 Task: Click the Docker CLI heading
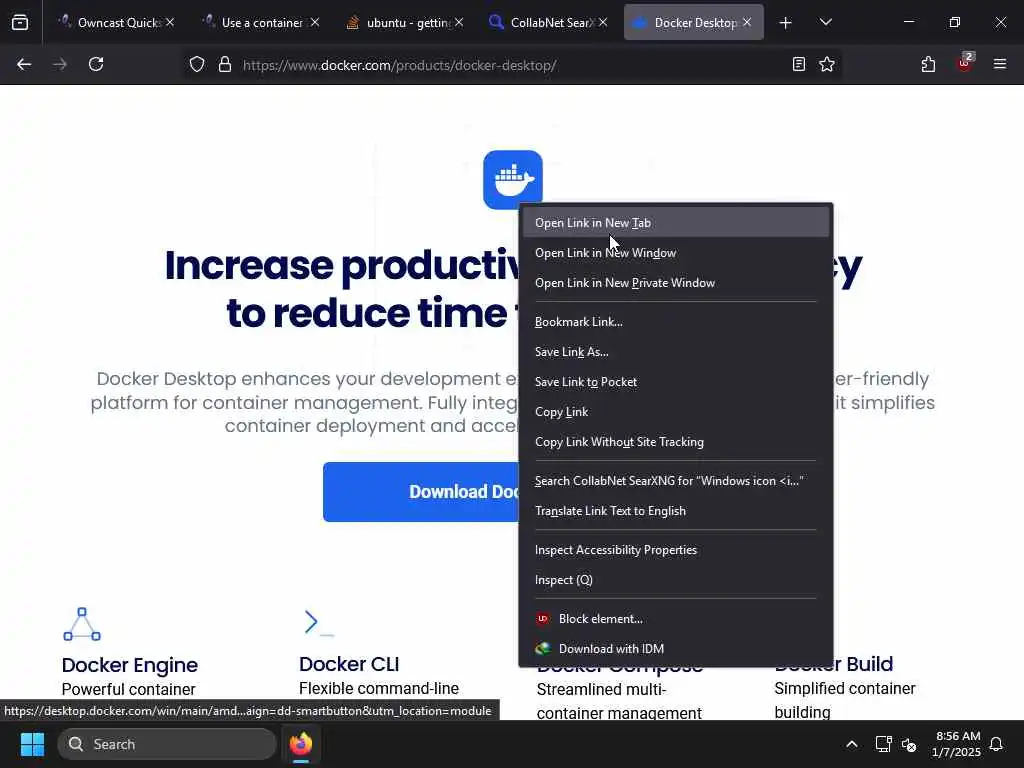[x=349, y=664]
